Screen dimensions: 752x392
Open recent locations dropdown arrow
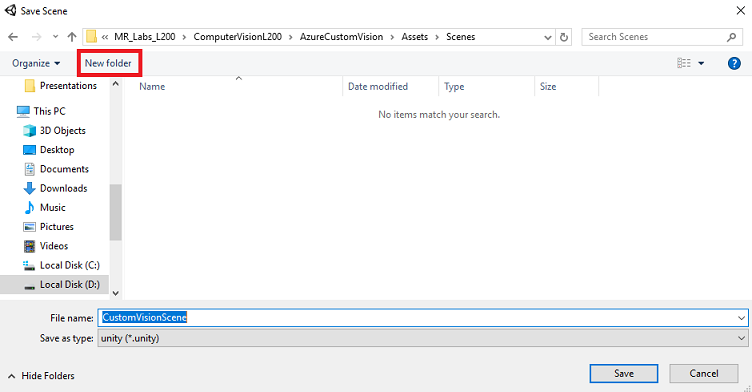56,37
